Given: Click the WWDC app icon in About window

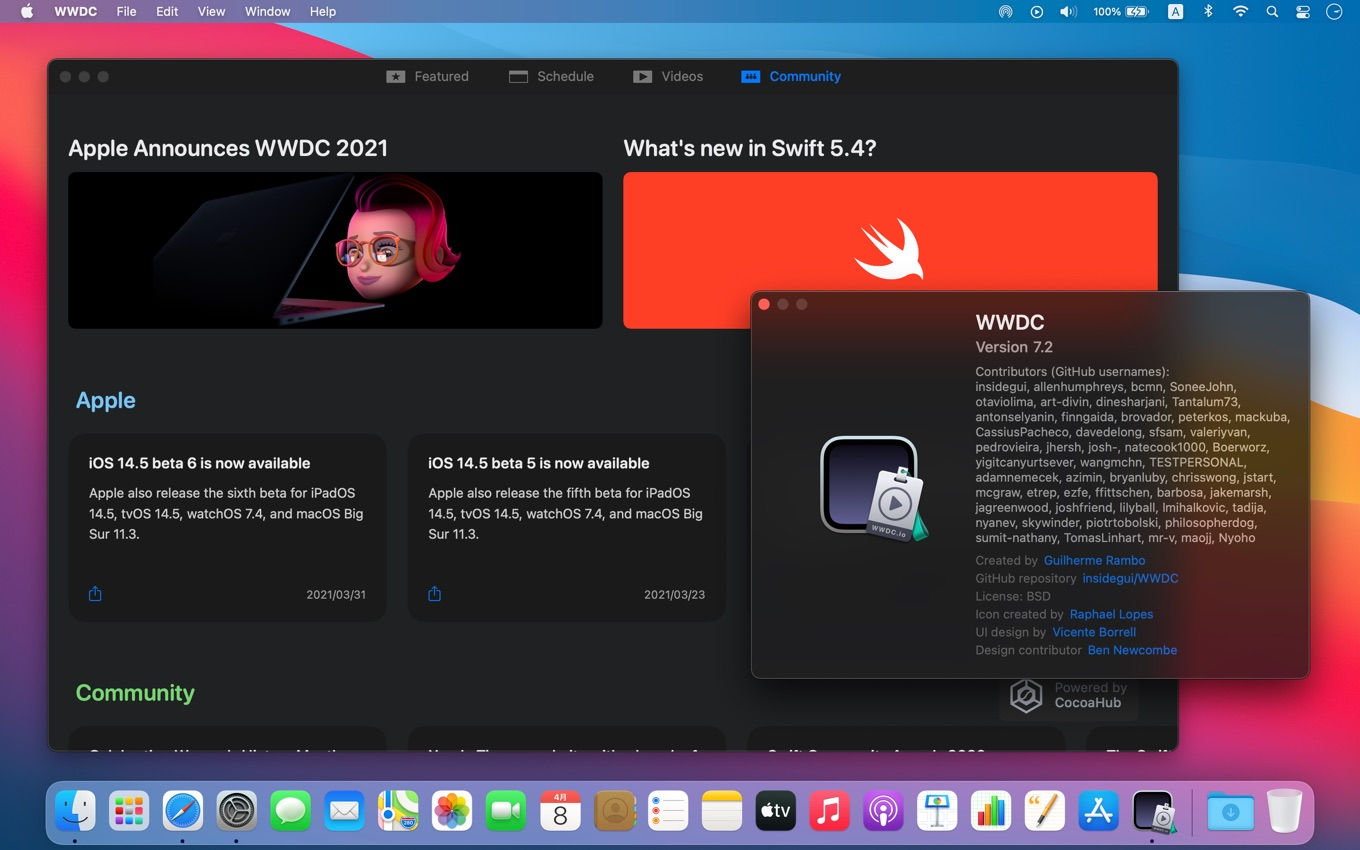Looking at the screenshot, I should (873, 488).
